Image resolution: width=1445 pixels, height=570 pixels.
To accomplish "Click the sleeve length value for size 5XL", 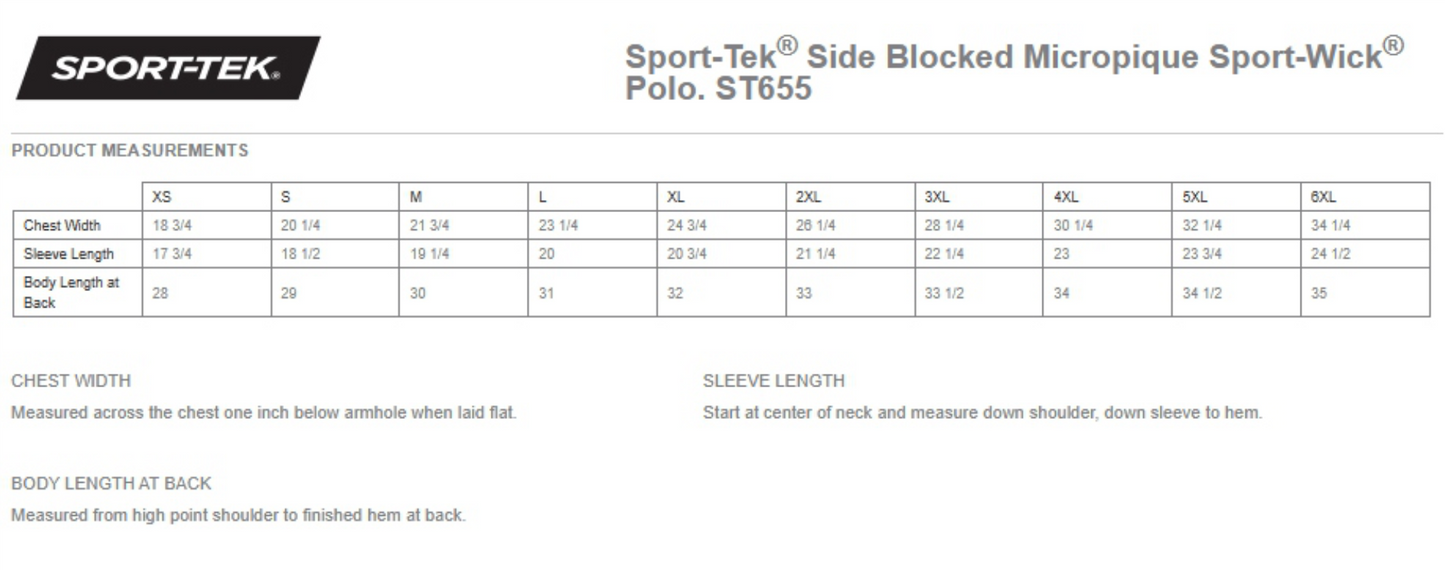I will click(x=1202, y=254).
